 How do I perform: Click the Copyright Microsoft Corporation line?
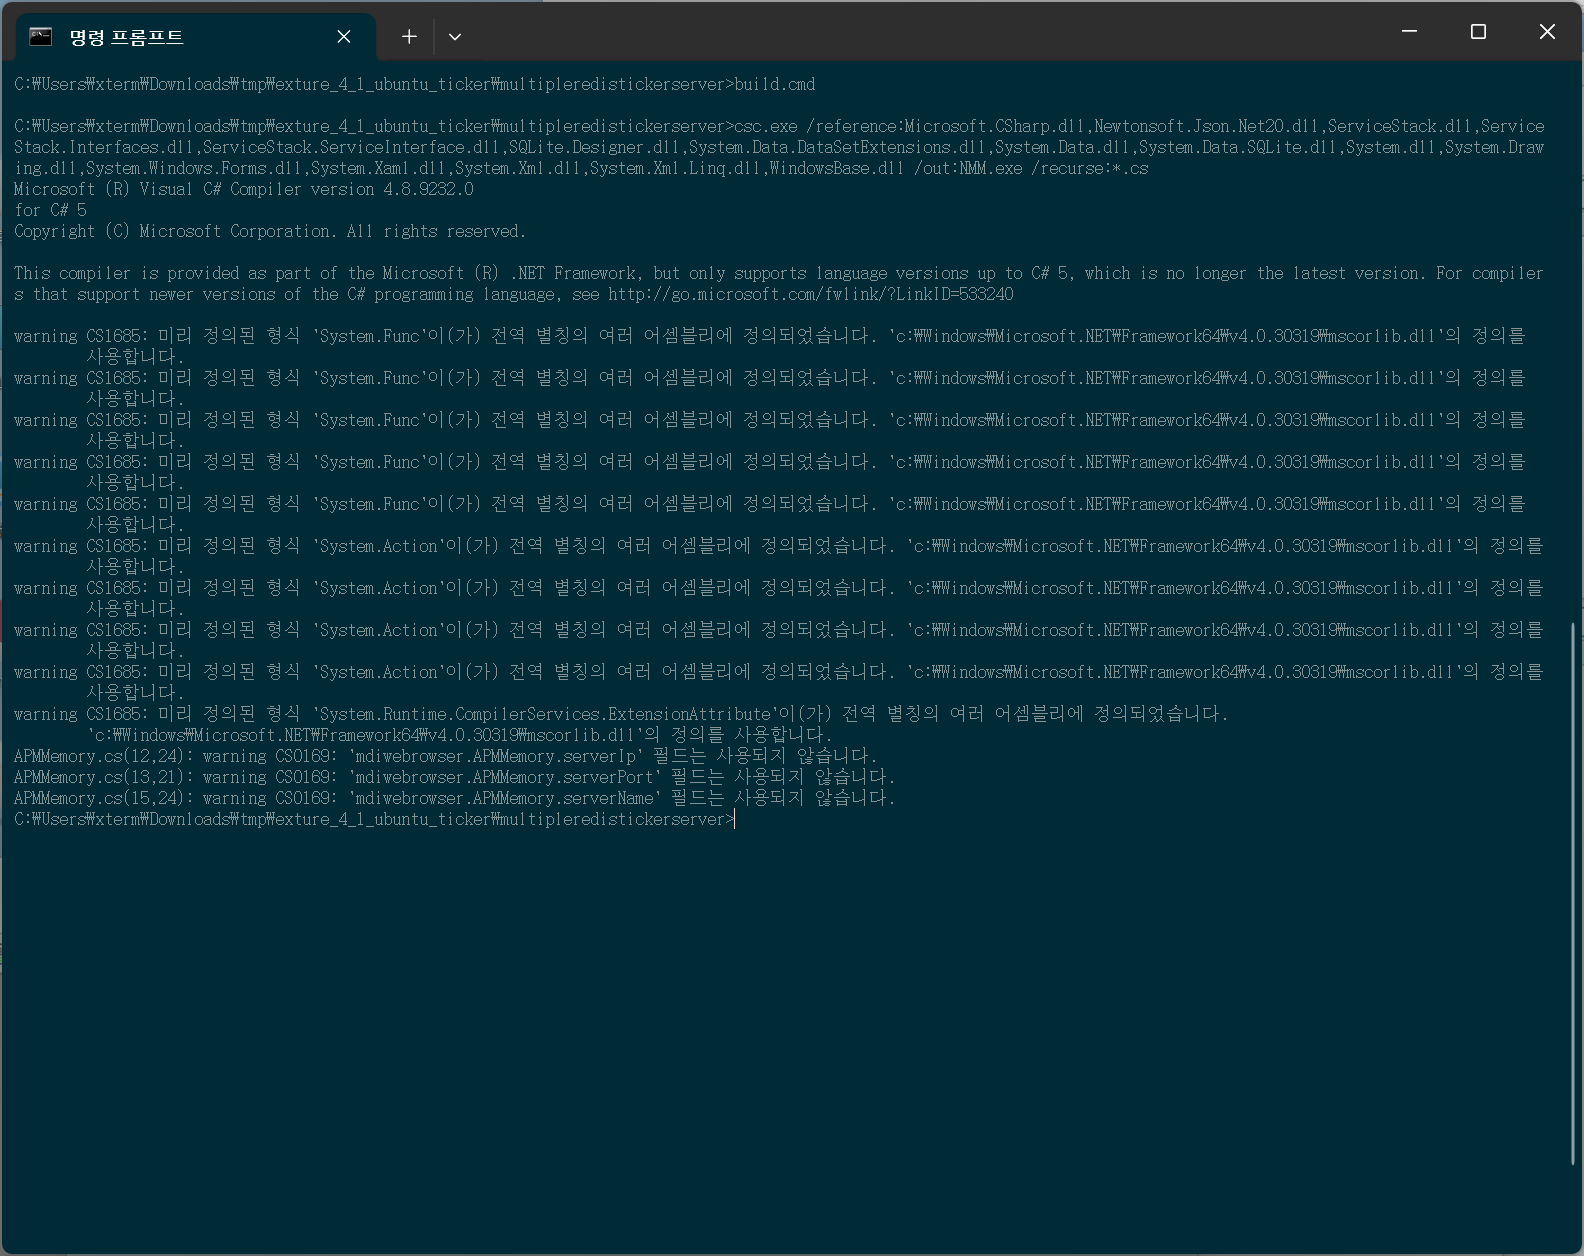click(269, 231)
